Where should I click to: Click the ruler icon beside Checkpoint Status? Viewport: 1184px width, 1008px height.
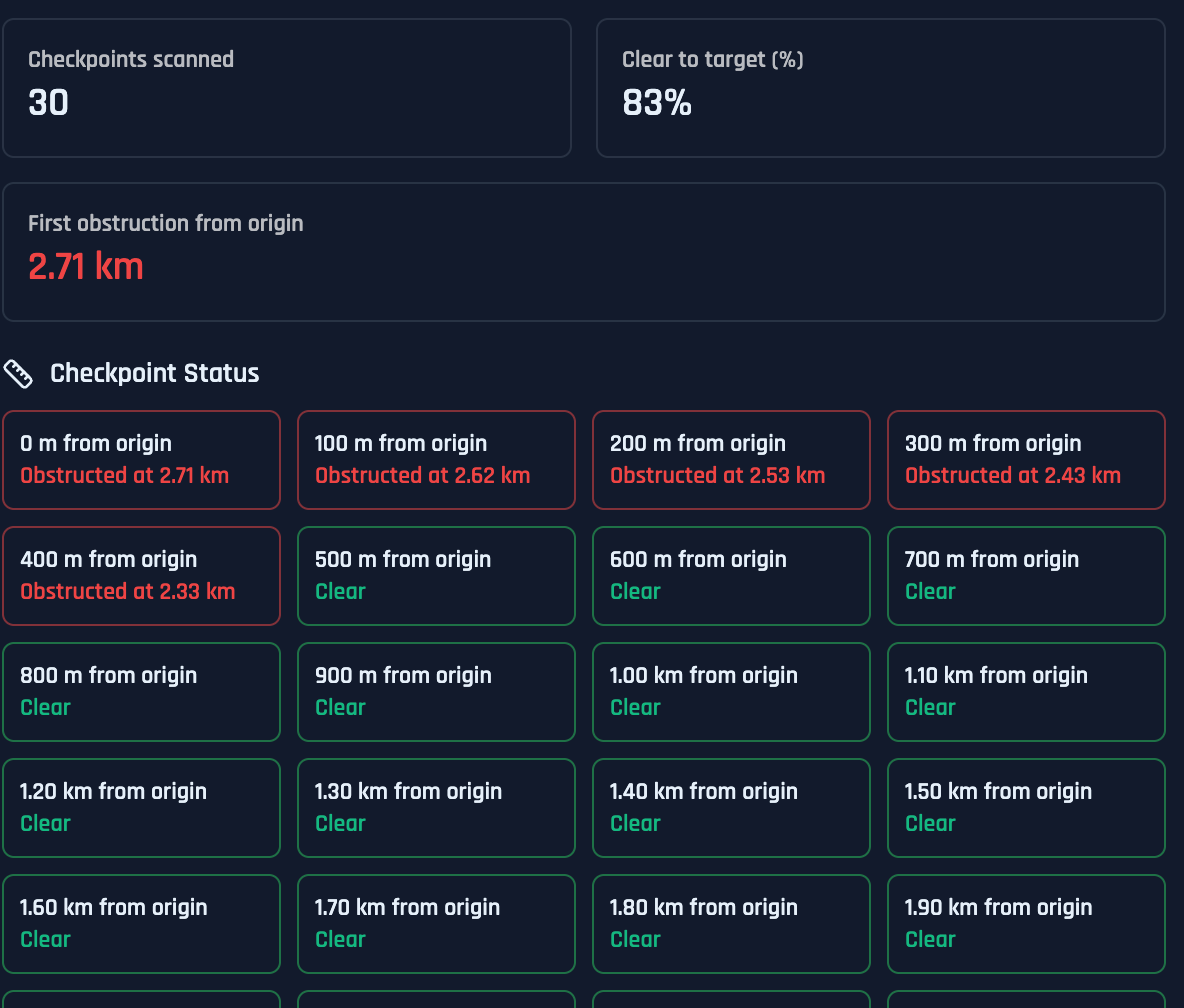pos(18,374)
